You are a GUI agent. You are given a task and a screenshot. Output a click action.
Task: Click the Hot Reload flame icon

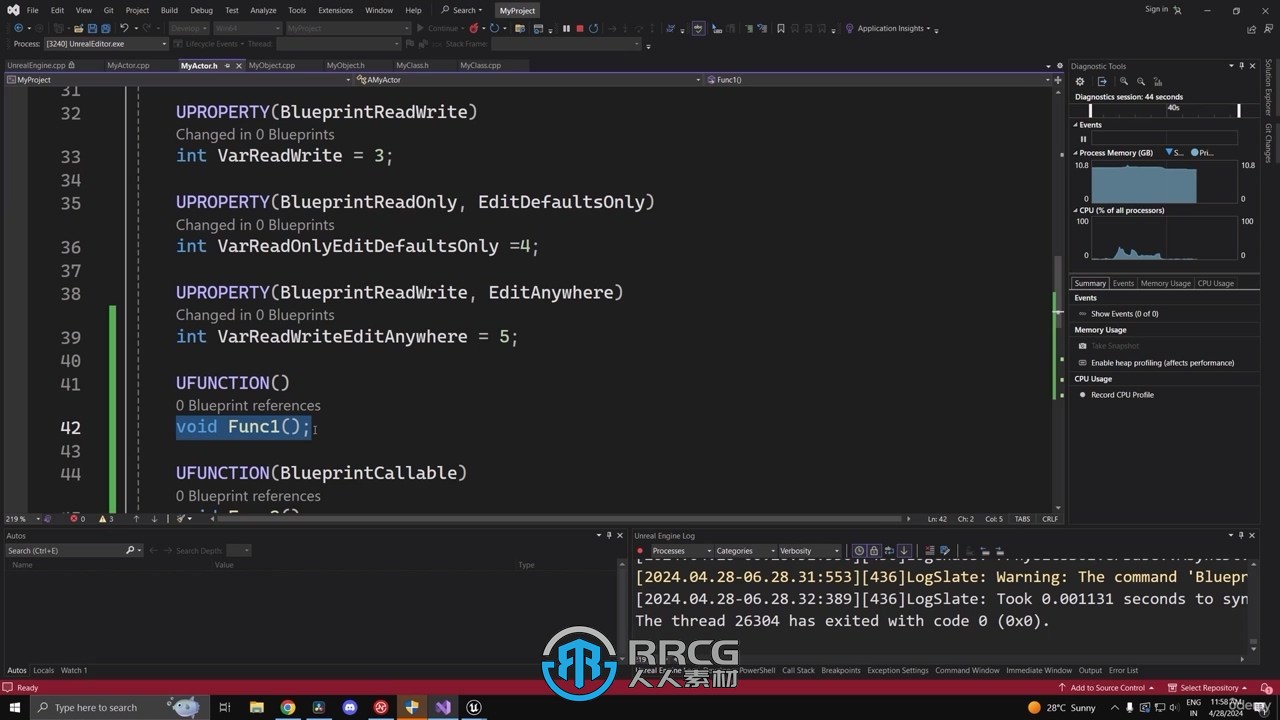[474, 28]
